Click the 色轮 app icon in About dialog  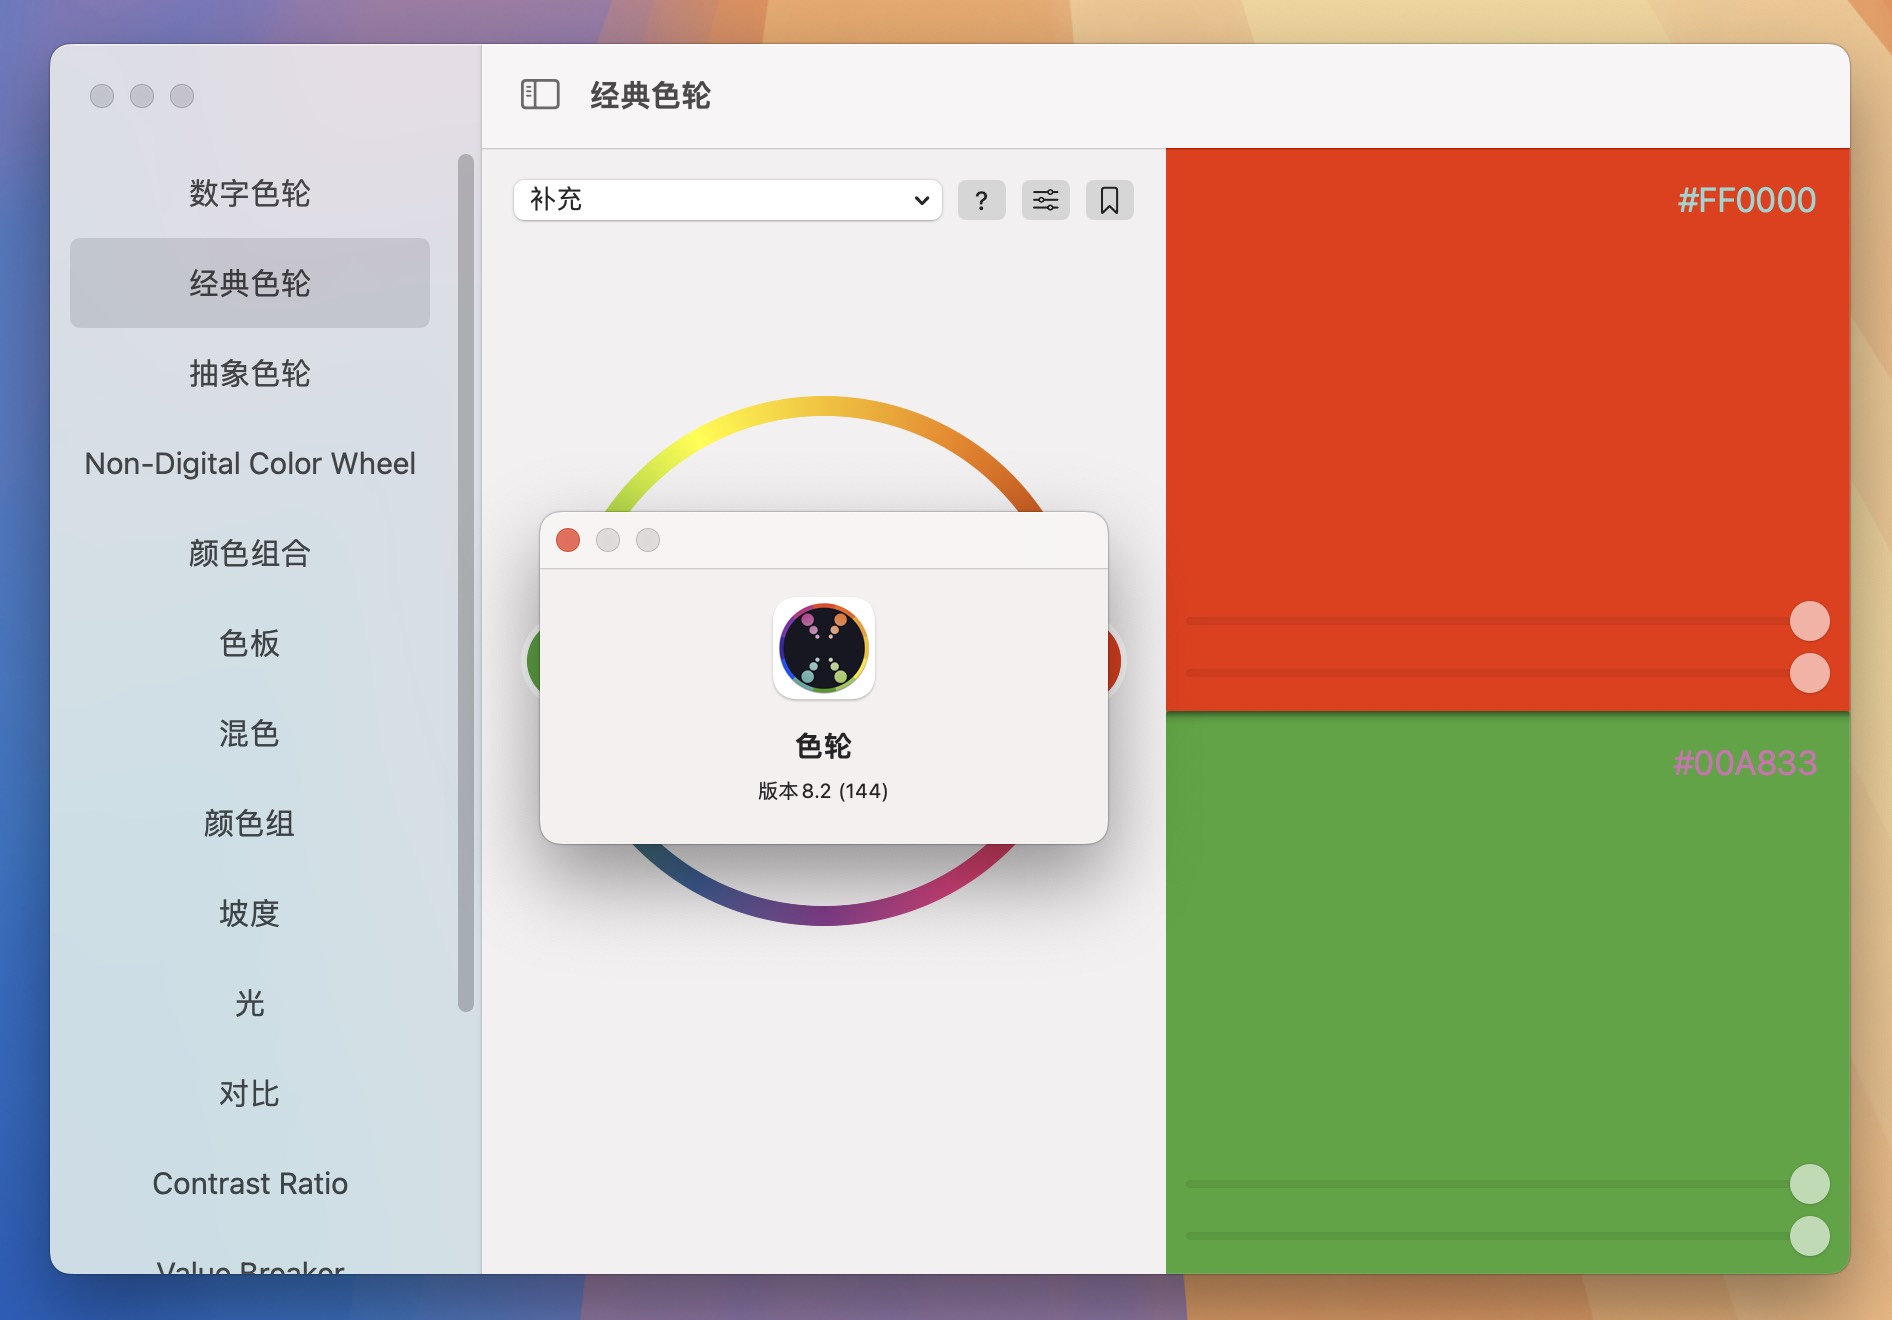[x=824, y=648]
